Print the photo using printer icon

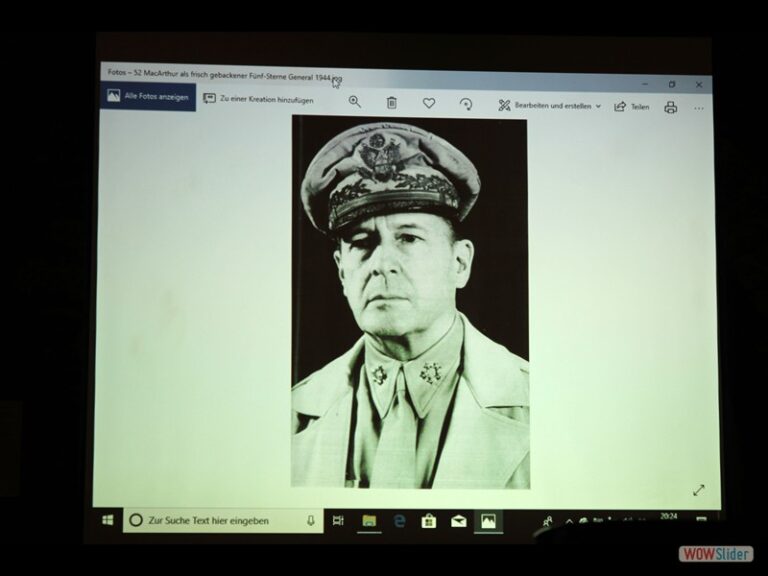[x=671, y=107]
